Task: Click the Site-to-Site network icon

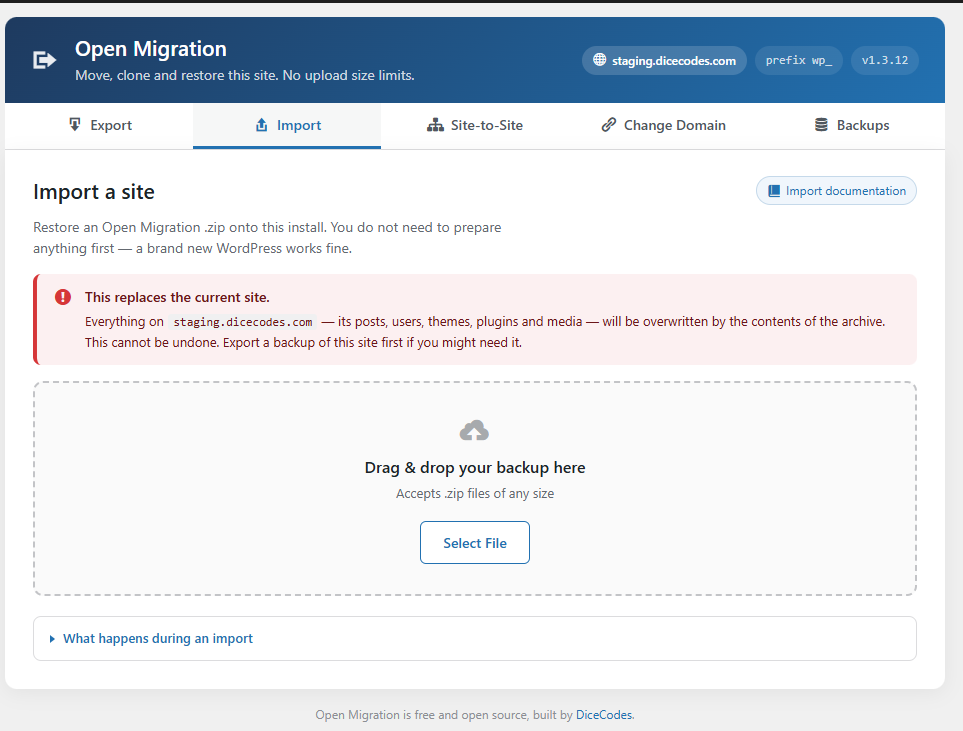Action: [435, 125]
